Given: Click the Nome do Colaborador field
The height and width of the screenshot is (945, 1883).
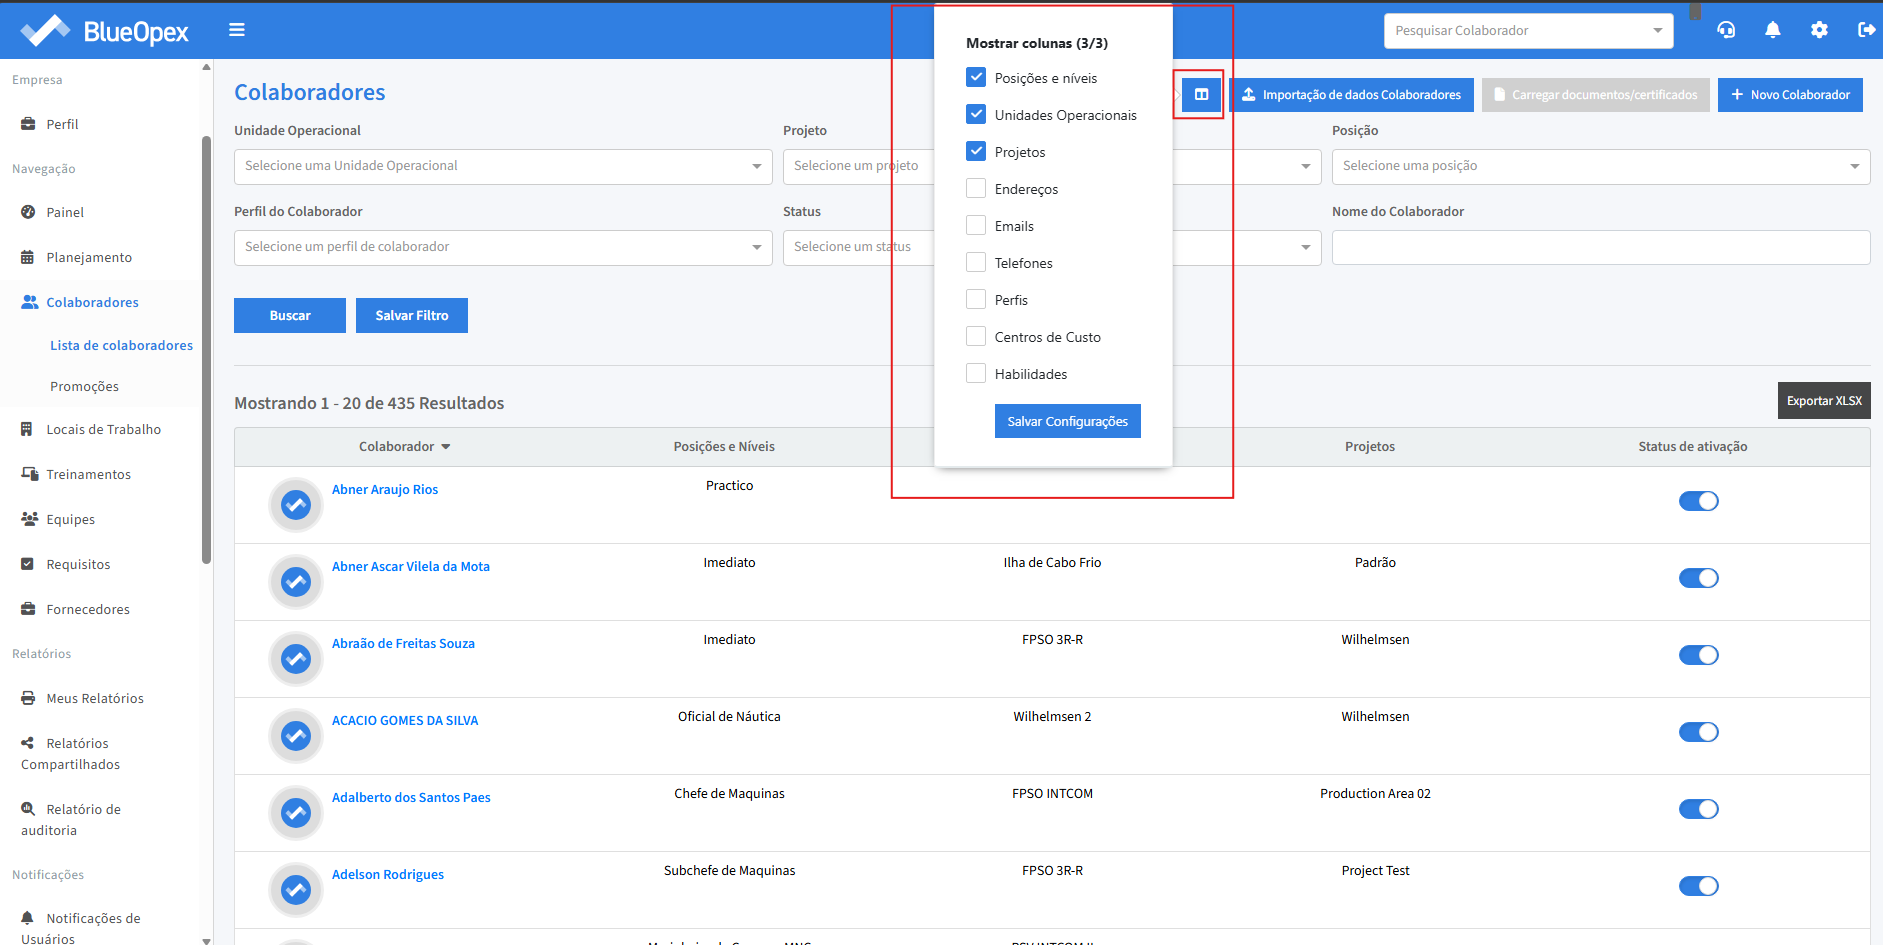Looking at the screenshot, I should (1600, 247).
